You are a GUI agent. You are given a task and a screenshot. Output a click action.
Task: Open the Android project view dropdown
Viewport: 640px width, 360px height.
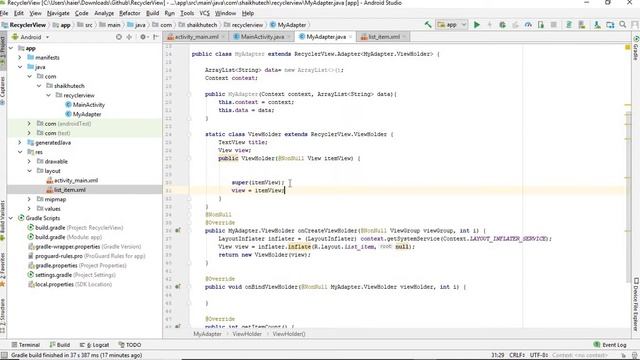pos(31,37)
